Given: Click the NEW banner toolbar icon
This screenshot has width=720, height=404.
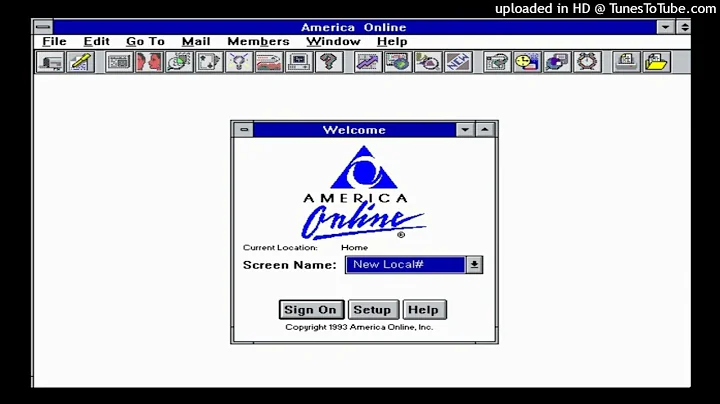Looking at the screenshot, I should point(458,62).
